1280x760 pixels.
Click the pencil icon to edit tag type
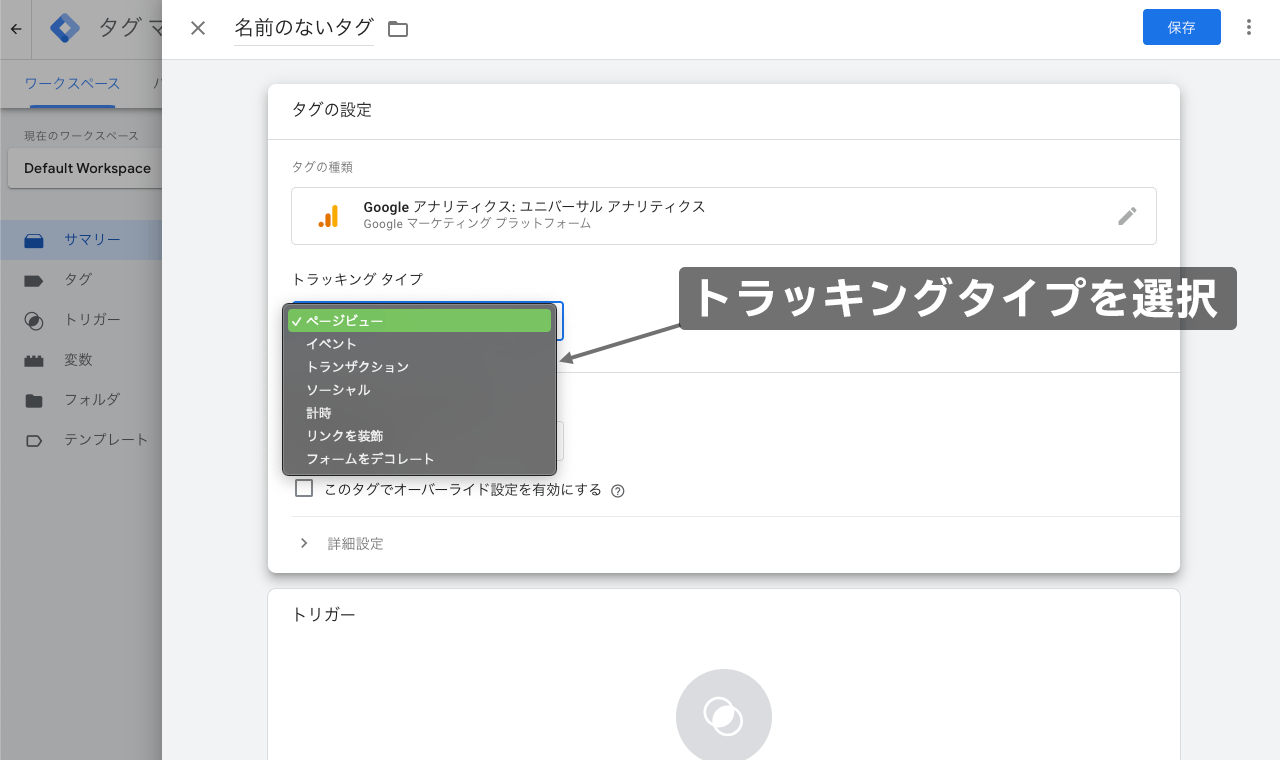[x=1128, y=215]
